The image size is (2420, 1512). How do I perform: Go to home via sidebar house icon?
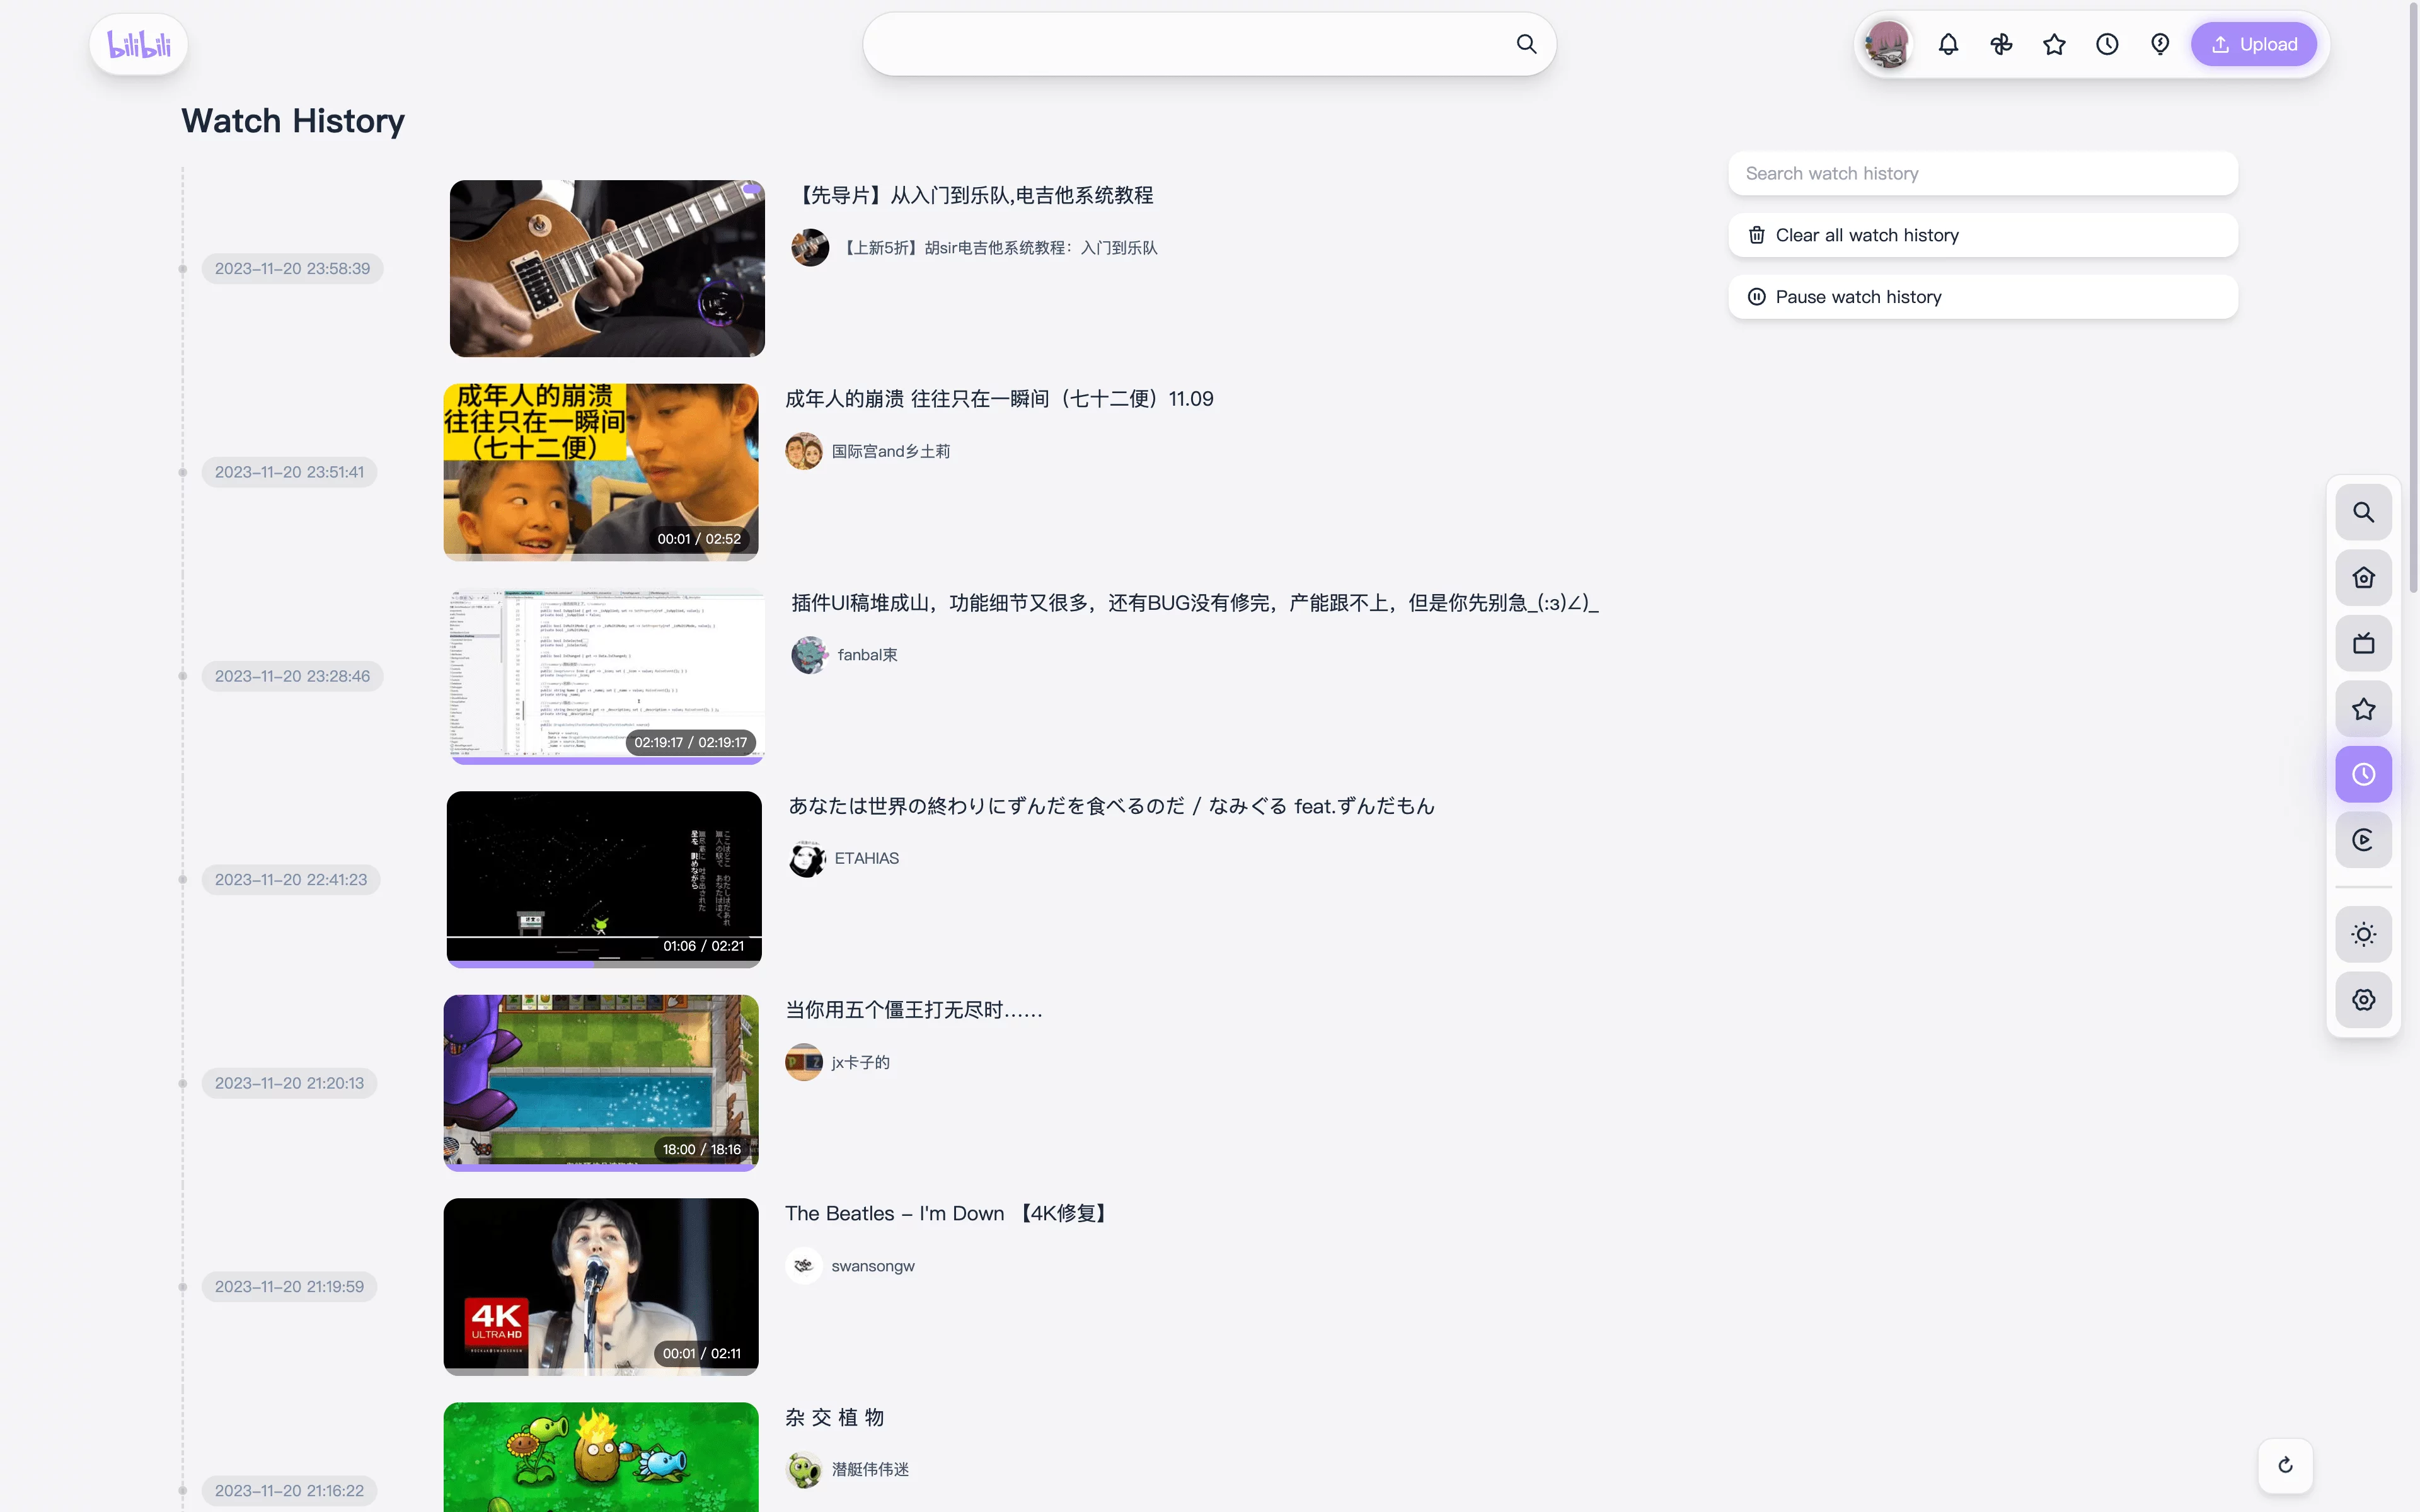pos(2363,578)
